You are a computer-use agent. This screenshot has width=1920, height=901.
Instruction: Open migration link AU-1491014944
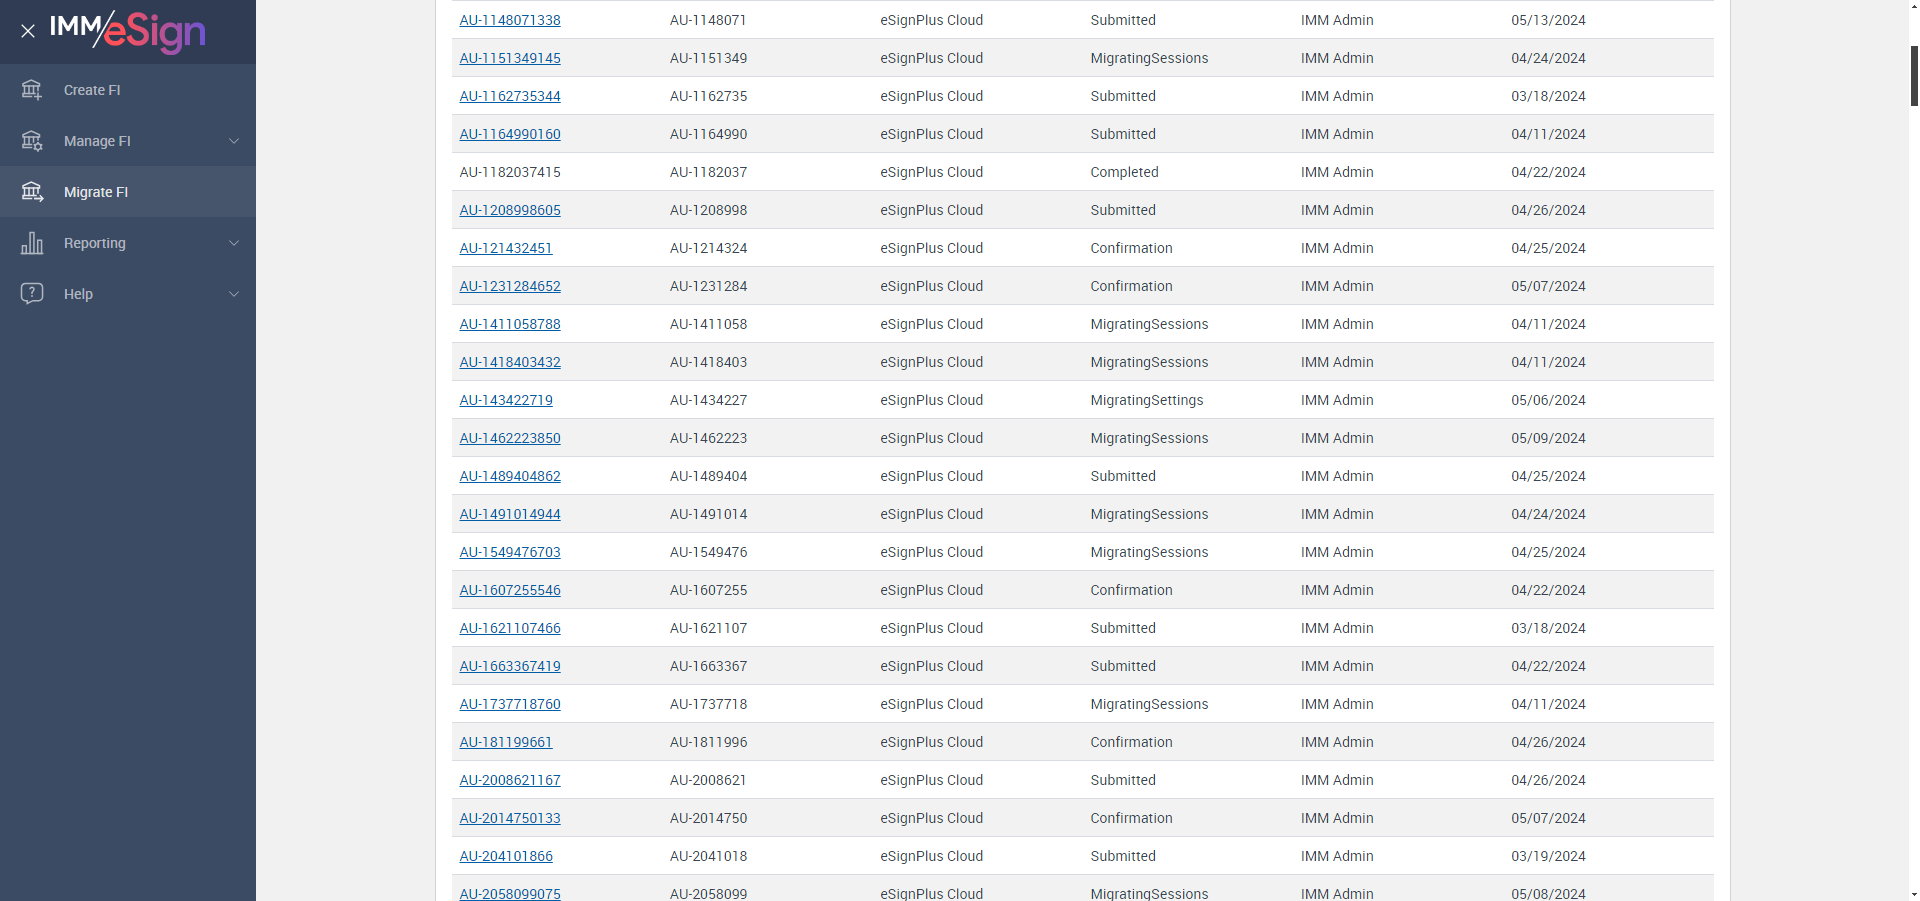point(510,514)
